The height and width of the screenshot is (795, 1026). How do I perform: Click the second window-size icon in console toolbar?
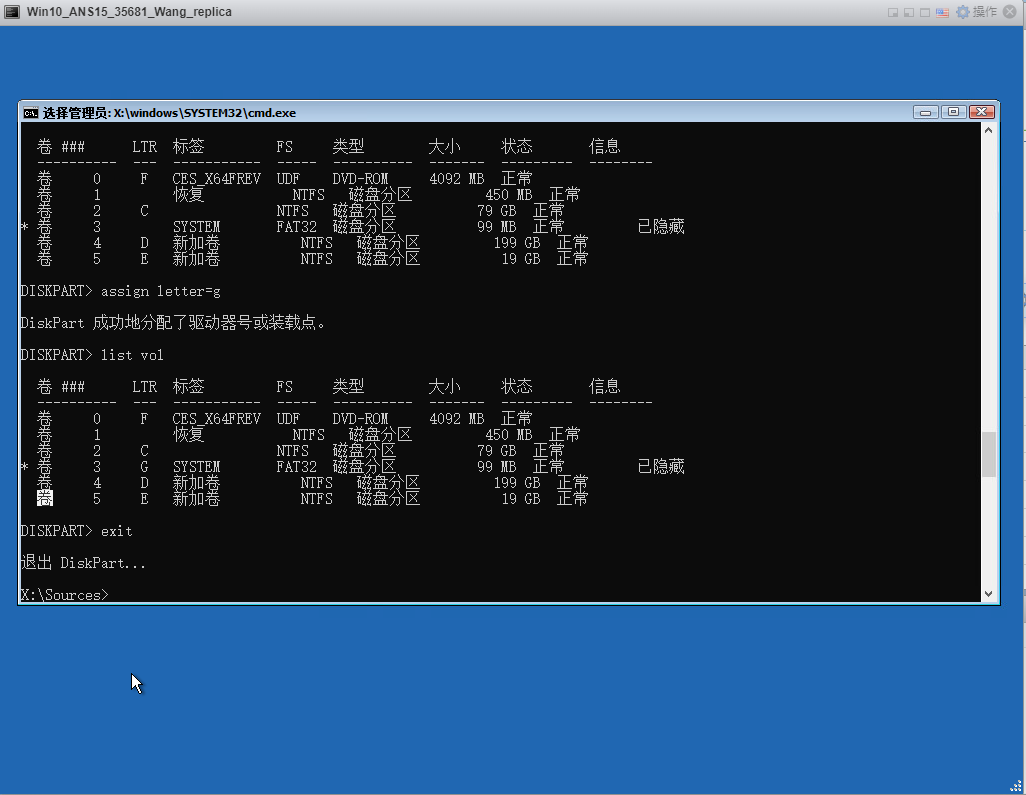(909, 12)
